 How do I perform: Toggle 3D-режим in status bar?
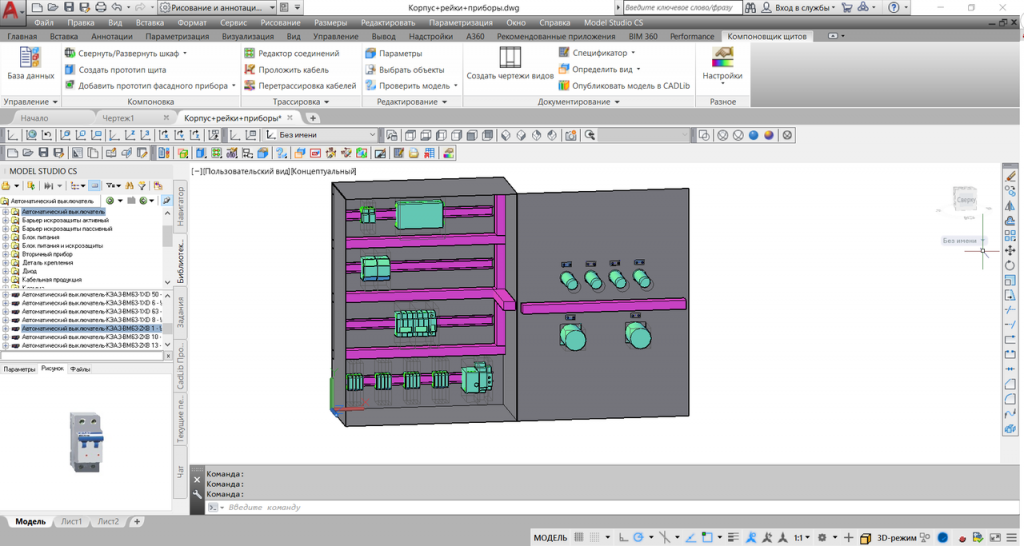click(896, 538)
